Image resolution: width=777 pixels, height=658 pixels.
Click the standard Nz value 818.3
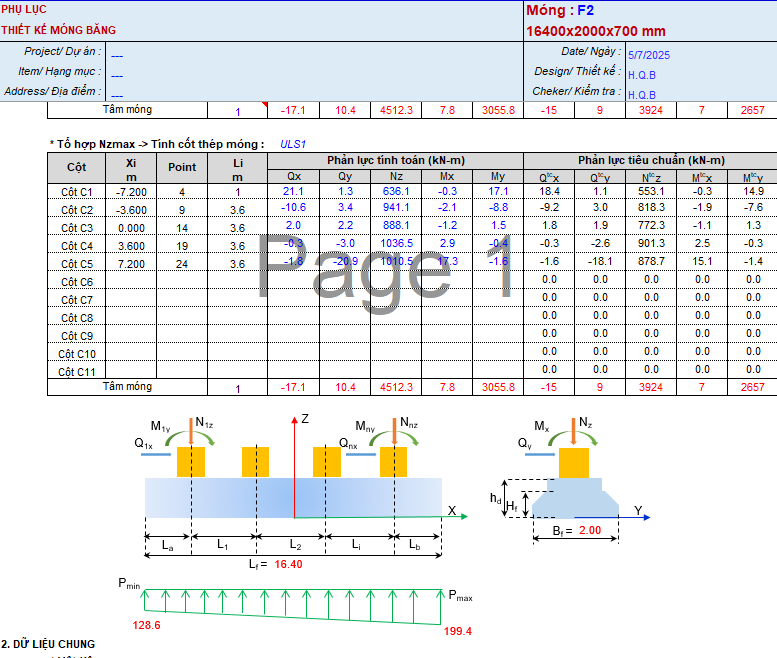651,209
